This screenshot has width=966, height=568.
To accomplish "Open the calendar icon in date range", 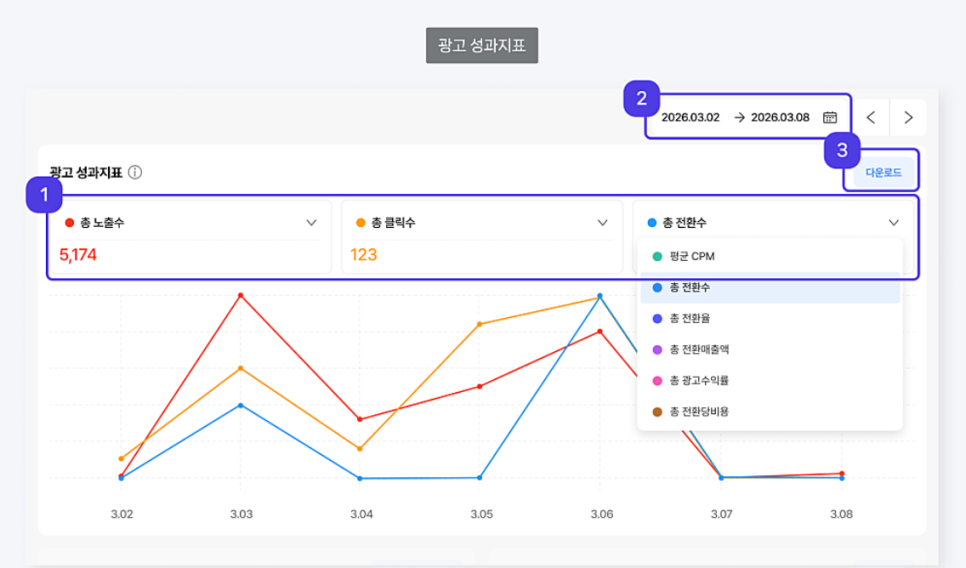I will coord(830,117).
